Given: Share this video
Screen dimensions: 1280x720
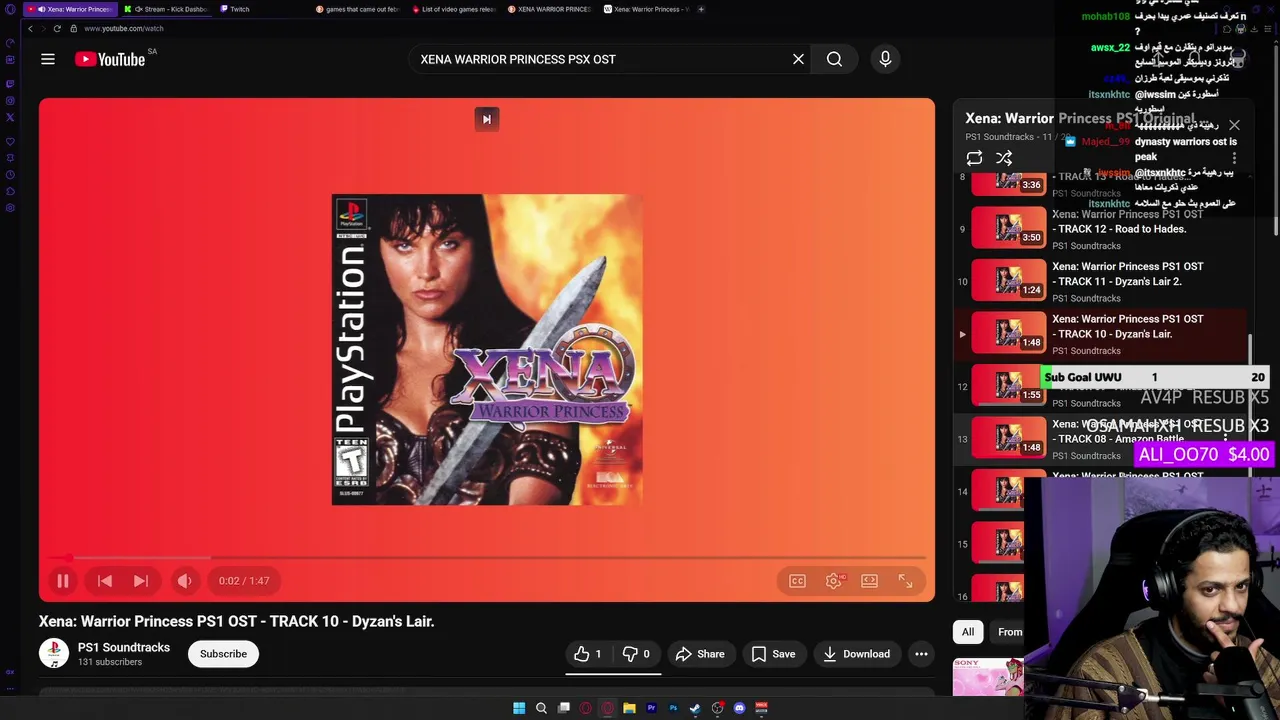Looking at the screenshot, I should 700,654.
